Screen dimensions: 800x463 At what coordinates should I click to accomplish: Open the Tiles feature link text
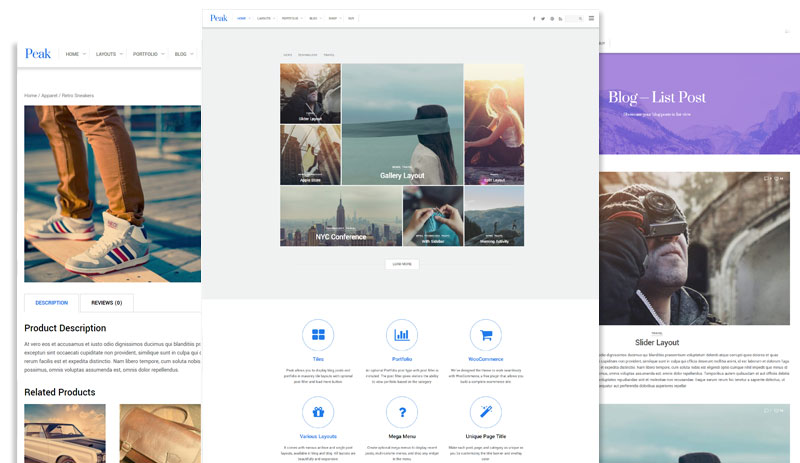318,359
